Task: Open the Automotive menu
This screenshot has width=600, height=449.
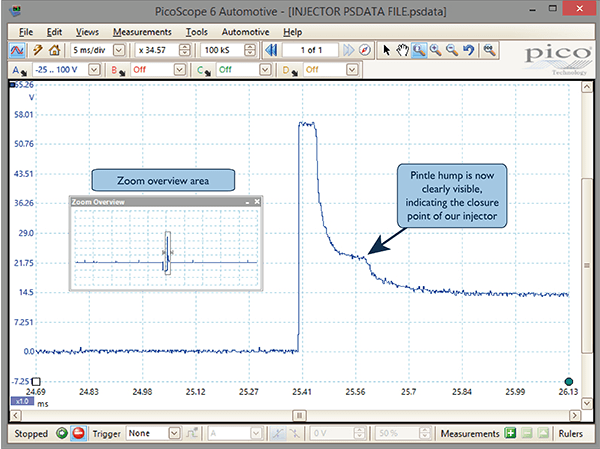Action: 245,32
